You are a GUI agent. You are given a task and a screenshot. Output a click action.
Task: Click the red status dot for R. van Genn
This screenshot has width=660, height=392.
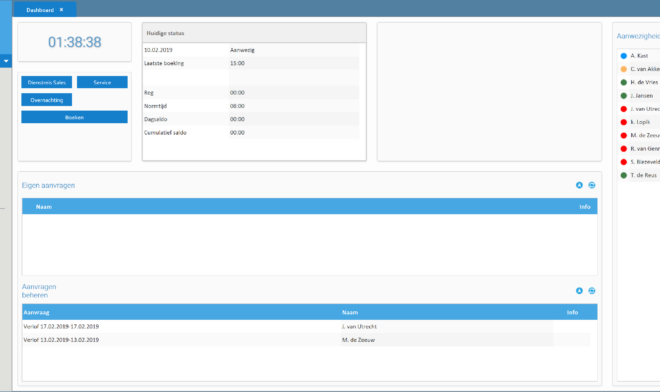[x=624, y=149]
